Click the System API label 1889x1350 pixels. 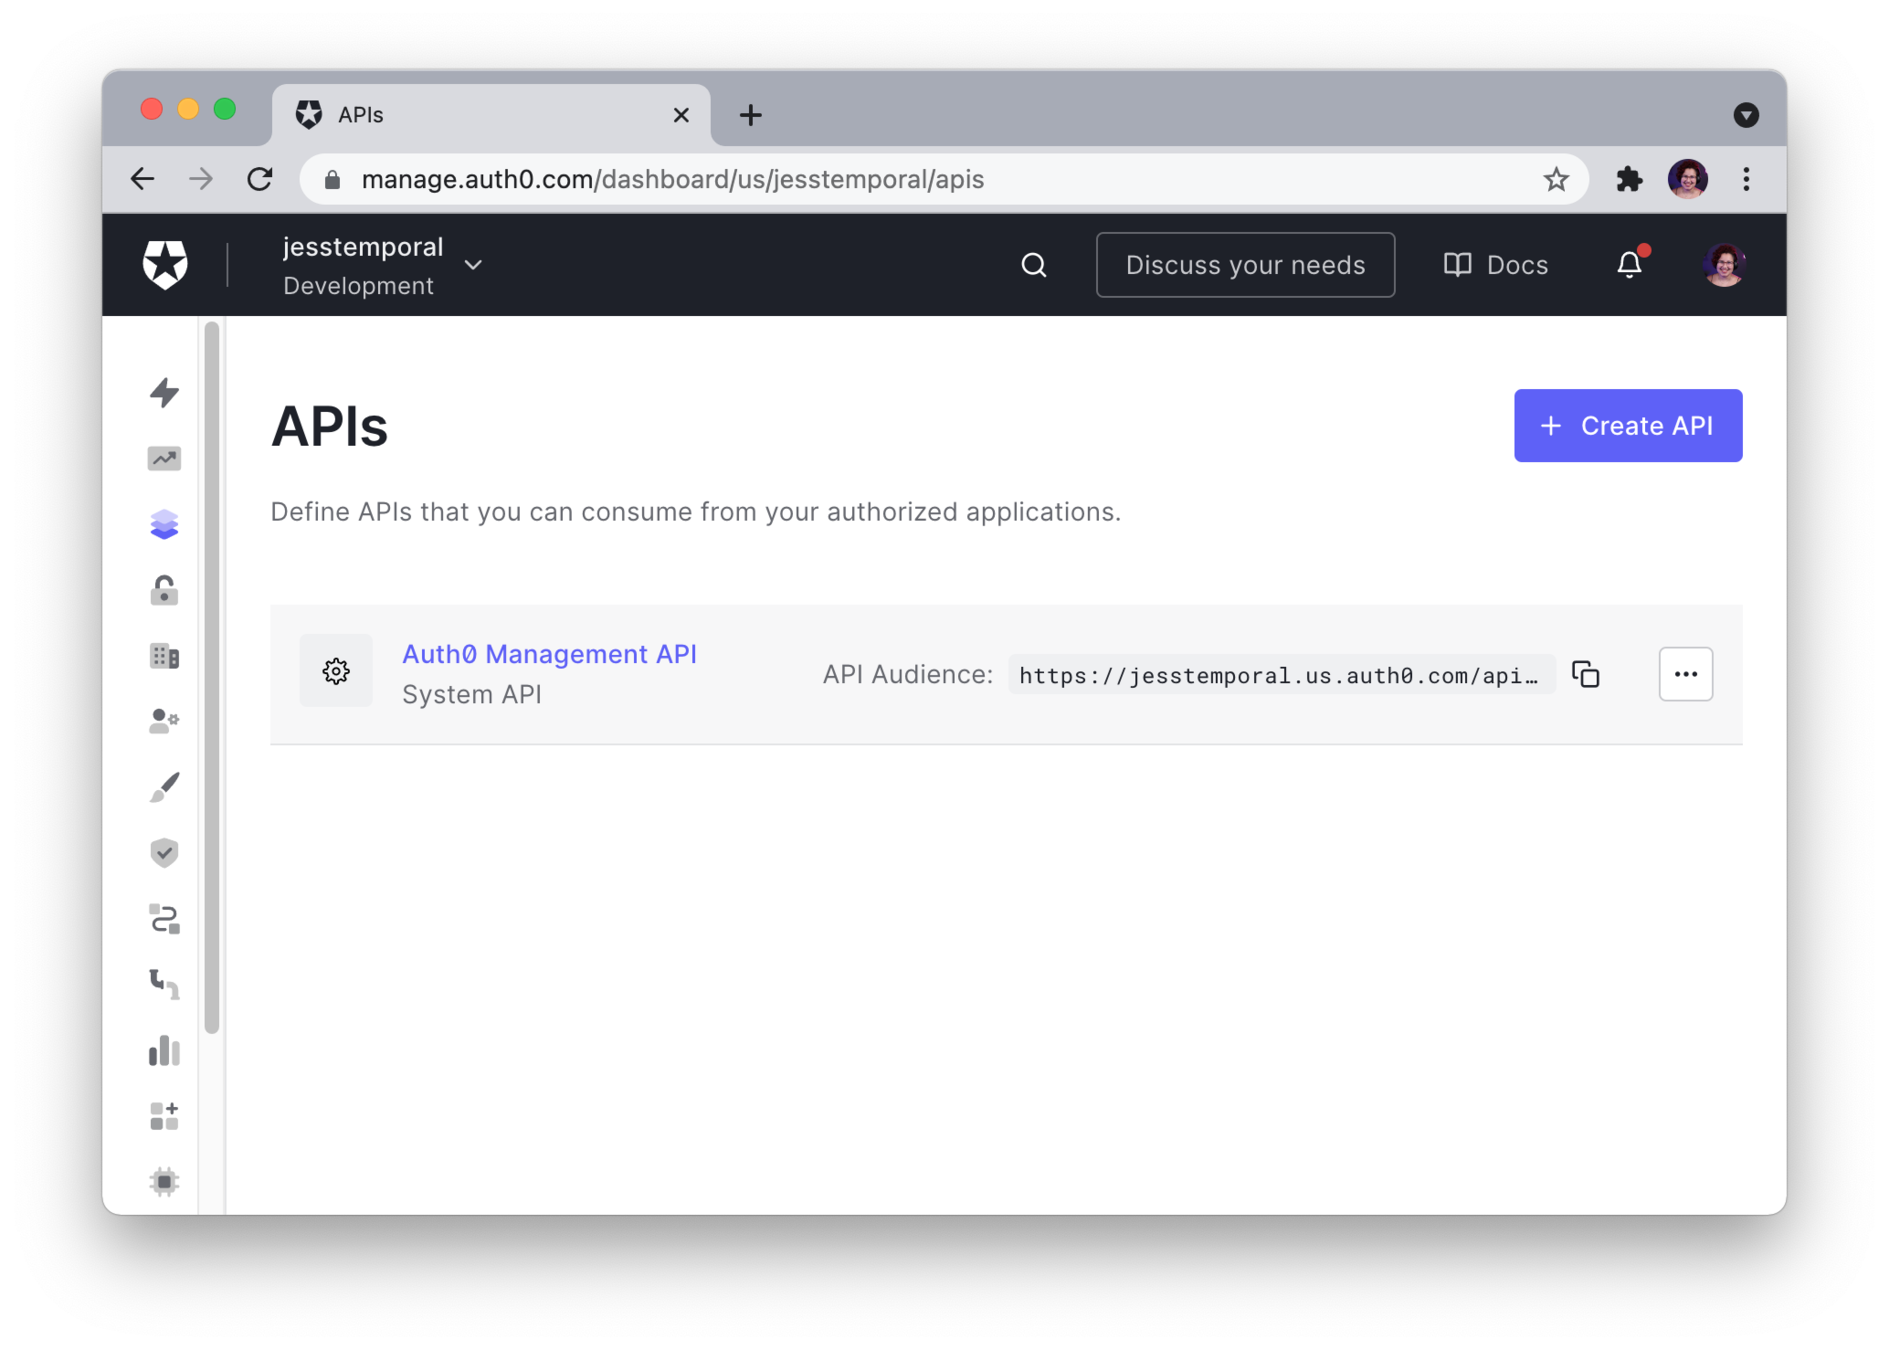[471, 694]
